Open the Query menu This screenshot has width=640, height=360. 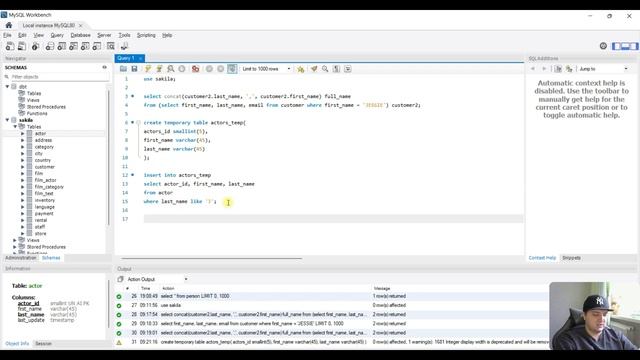click(x=57, y=36)
